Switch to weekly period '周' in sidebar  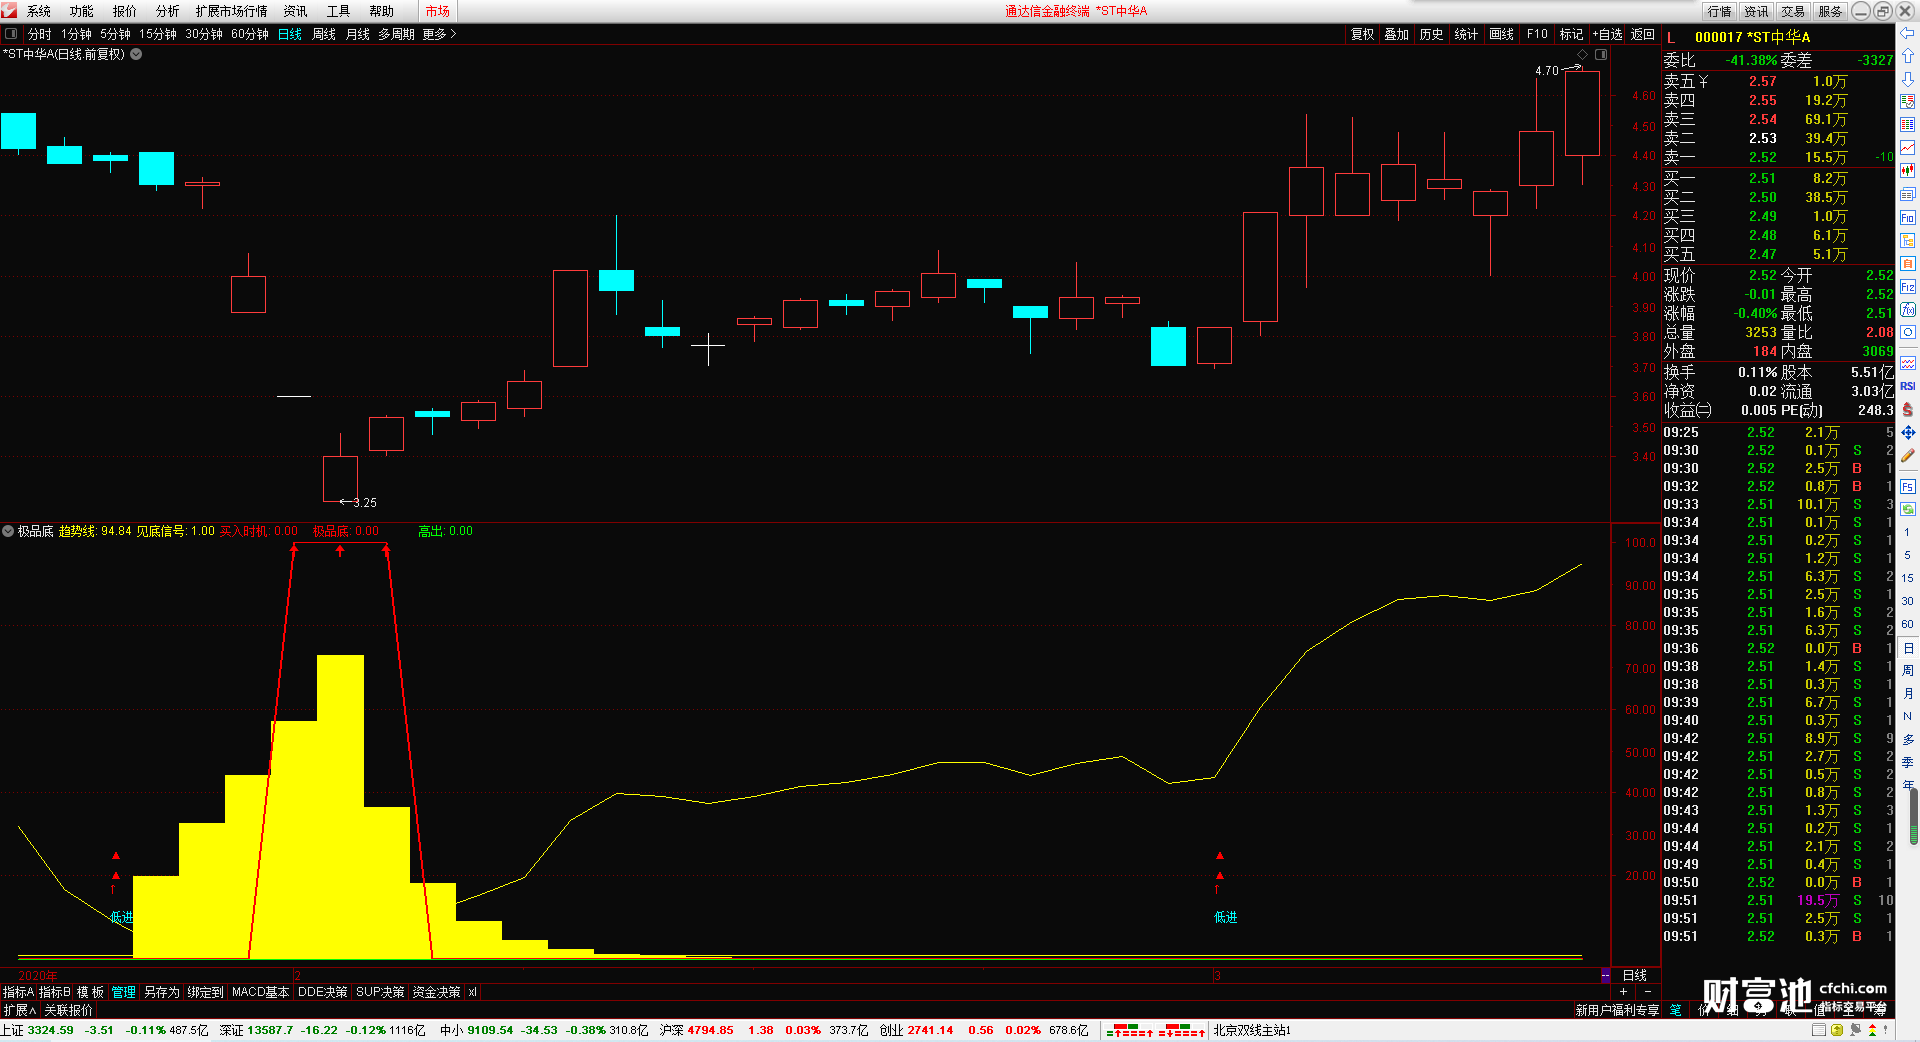1908,670
